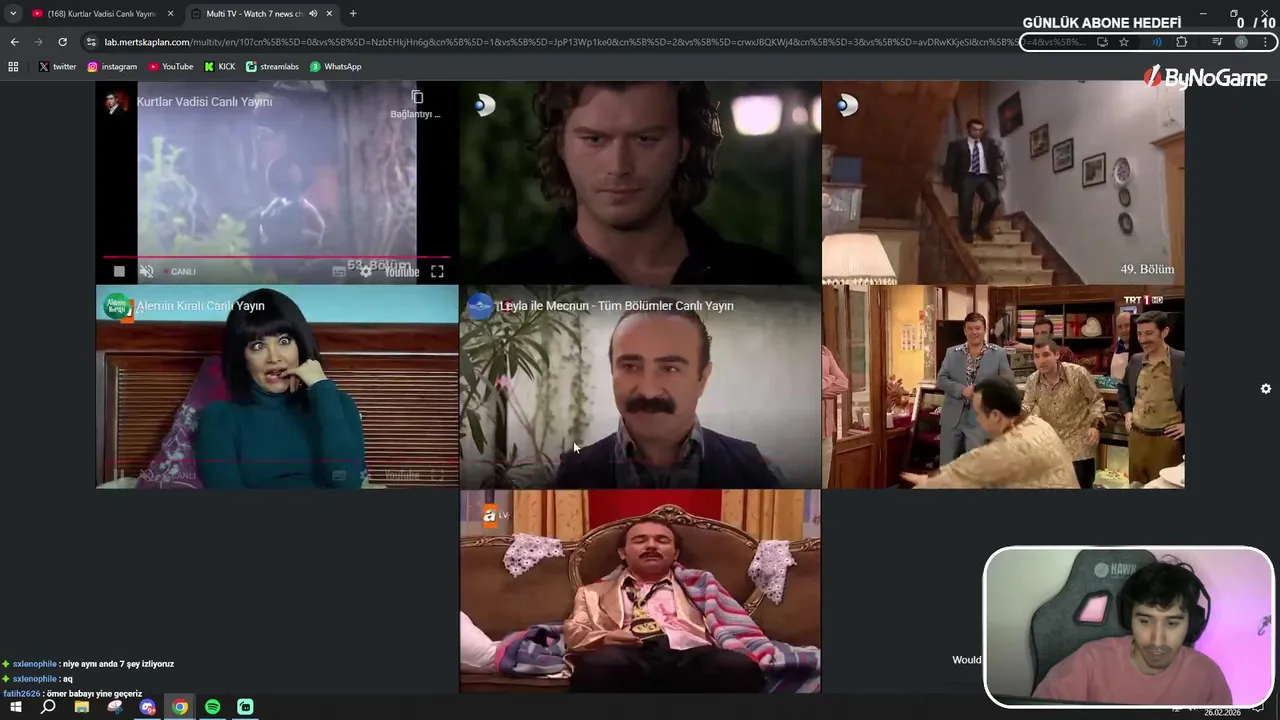Click Leyla ile Mecnun channel avatar
This screenshot has width=1280, height=720.
(x=480, y=306)
